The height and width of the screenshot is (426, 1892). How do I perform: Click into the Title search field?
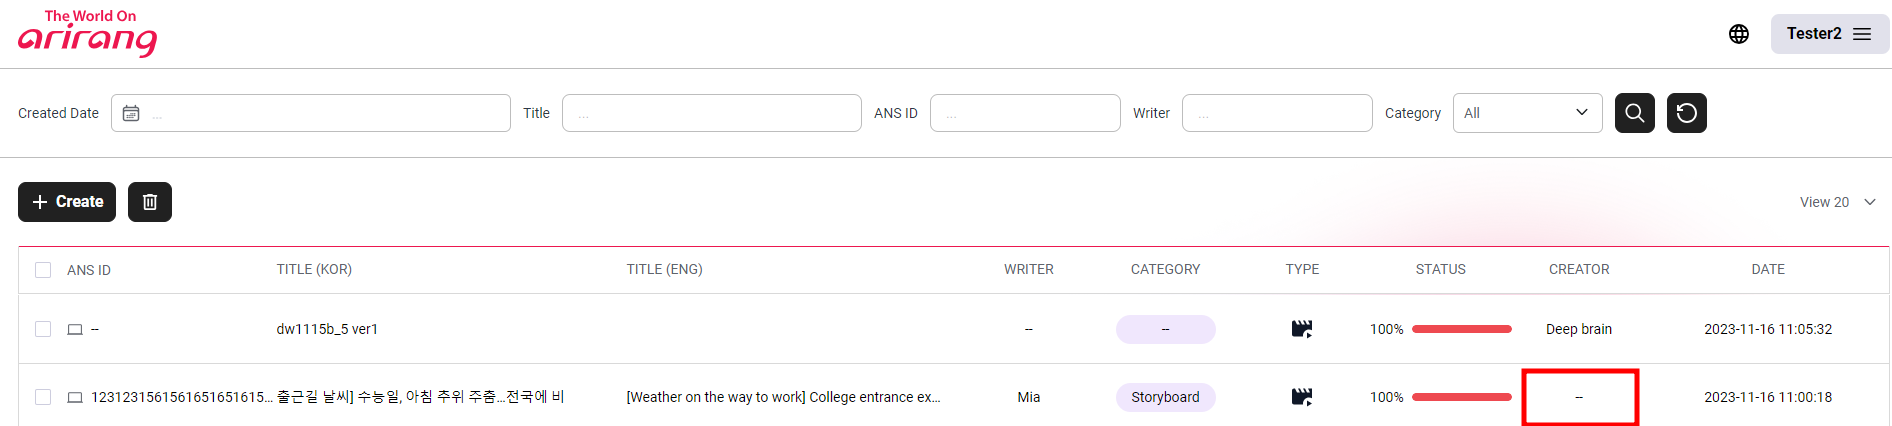point(711,113)
